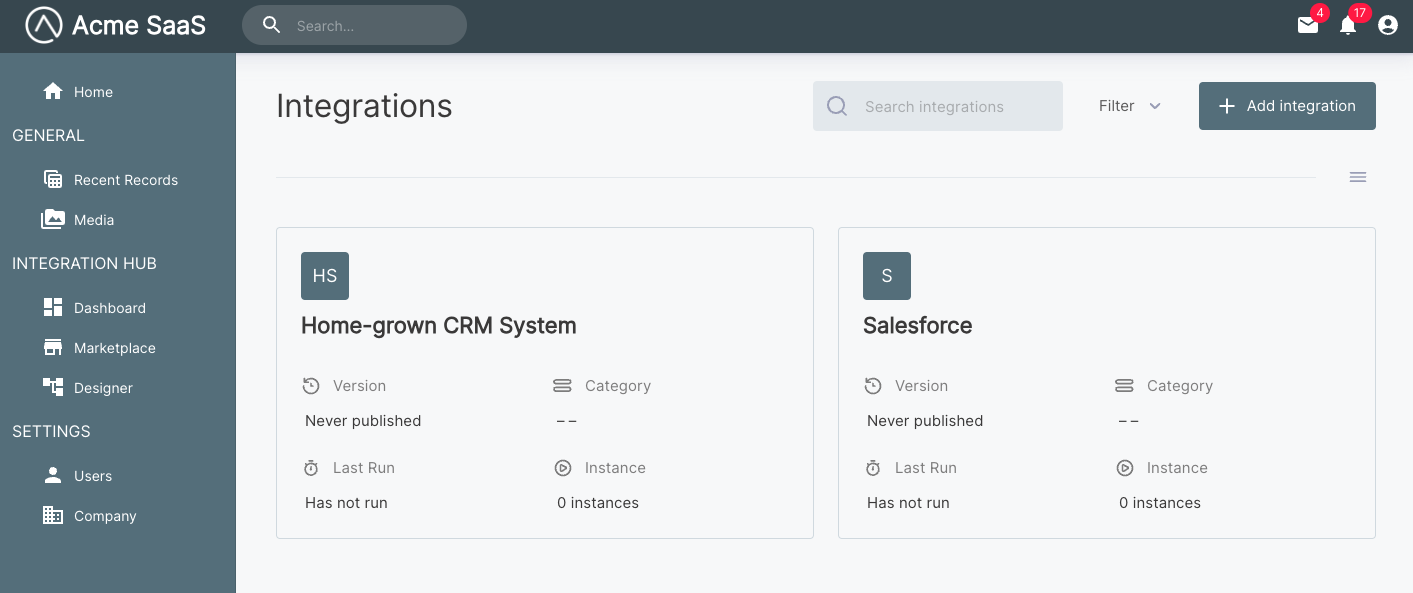This screenshot has height=593, width=1413.
Task: Select the Users settings entry
Action: click(93, 475)
